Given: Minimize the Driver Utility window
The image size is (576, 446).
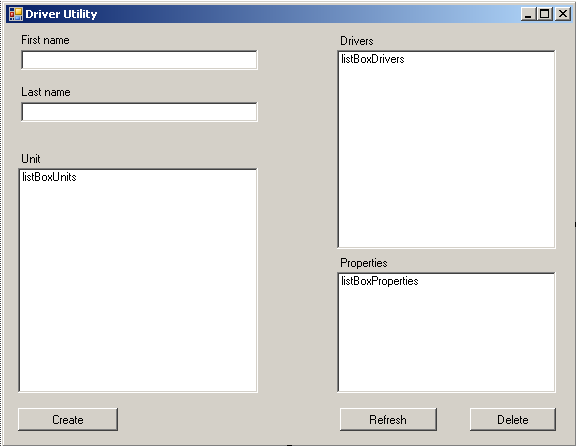Looking at the screenshot, I should (x=528, y=14).
